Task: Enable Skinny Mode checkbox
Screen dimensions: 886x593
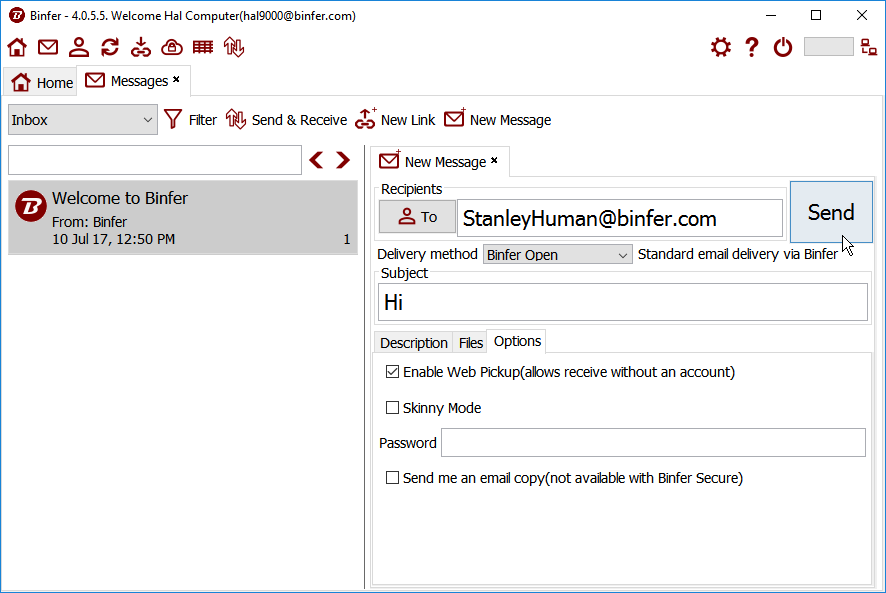Action: pos(392,408)
